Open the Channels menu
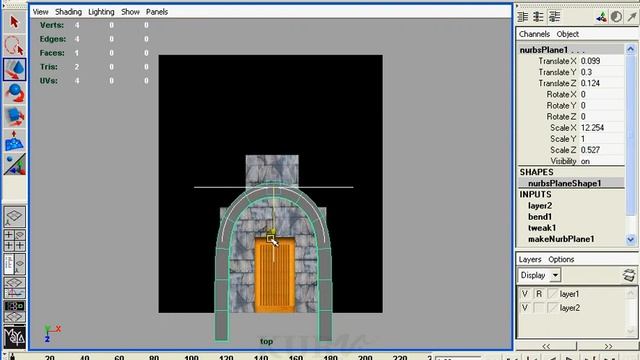640x360 pixels. [534, 34]
